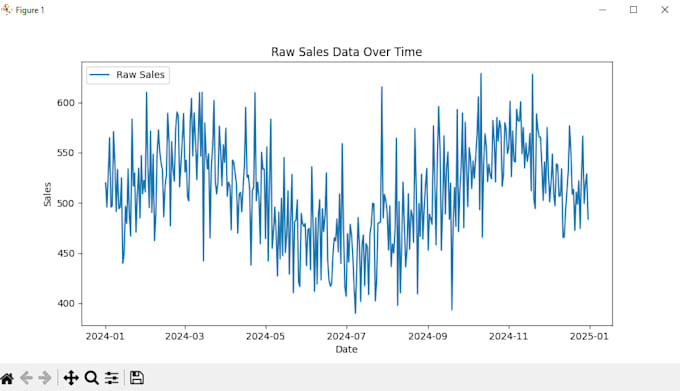This screenshot has width=680, height=391.
Task: Open the Configure subplots sliders icon
Action: coord(111,378)
